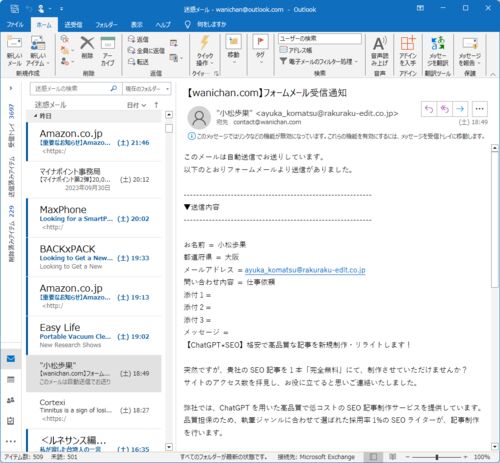Viewport: 500px width, 463px height.
Task: Click reading pane vertical scrollbar
Action: (495, 220)
